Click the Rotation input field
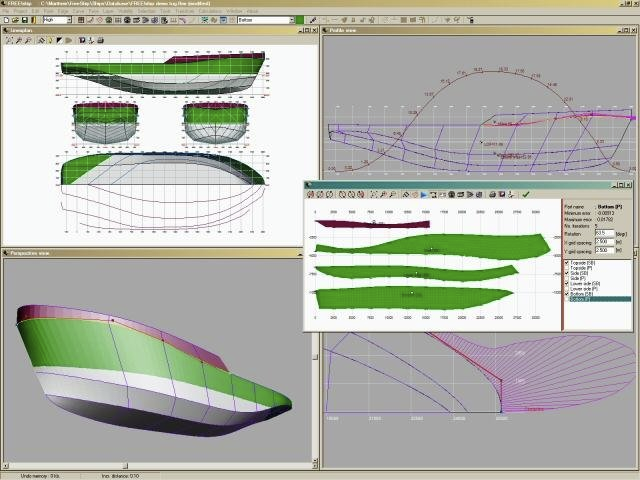640x480 pixels. 605,232
